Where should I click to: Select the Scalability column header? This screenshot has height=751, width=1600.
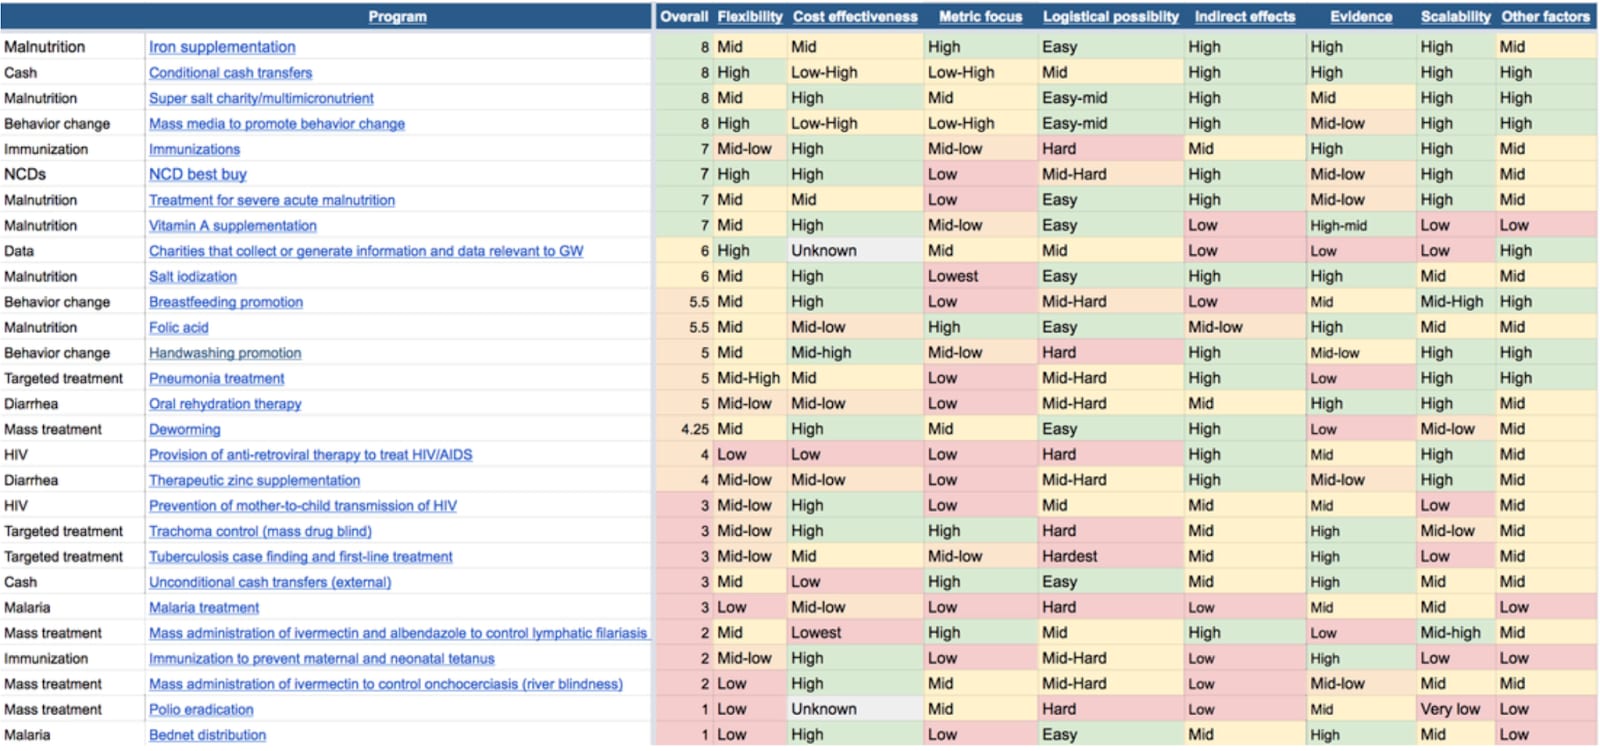[1455, 17]
